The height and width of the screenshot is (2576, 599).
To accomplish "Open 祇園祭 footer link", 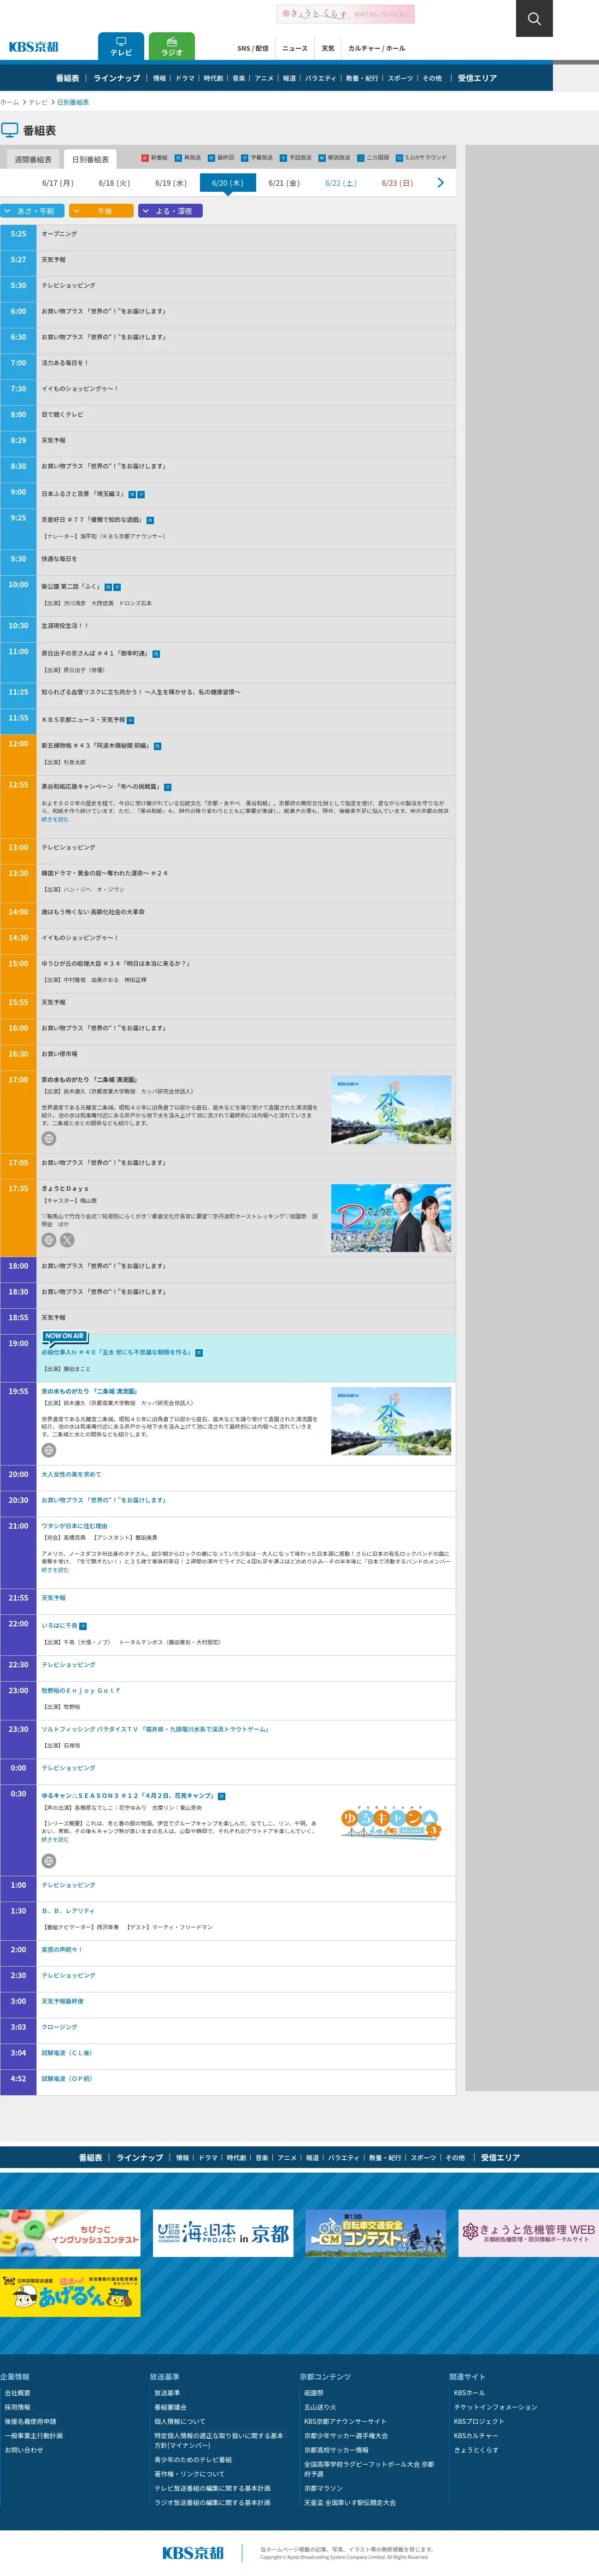I will pos(314,2393).
